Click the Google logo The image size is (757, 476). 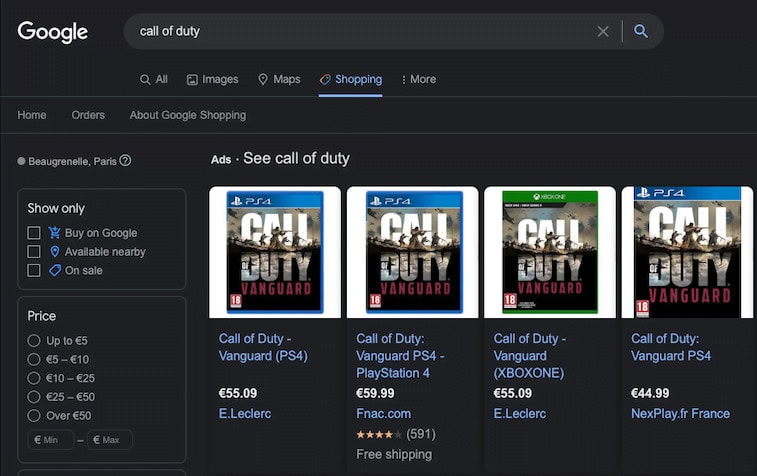(53, 32)
